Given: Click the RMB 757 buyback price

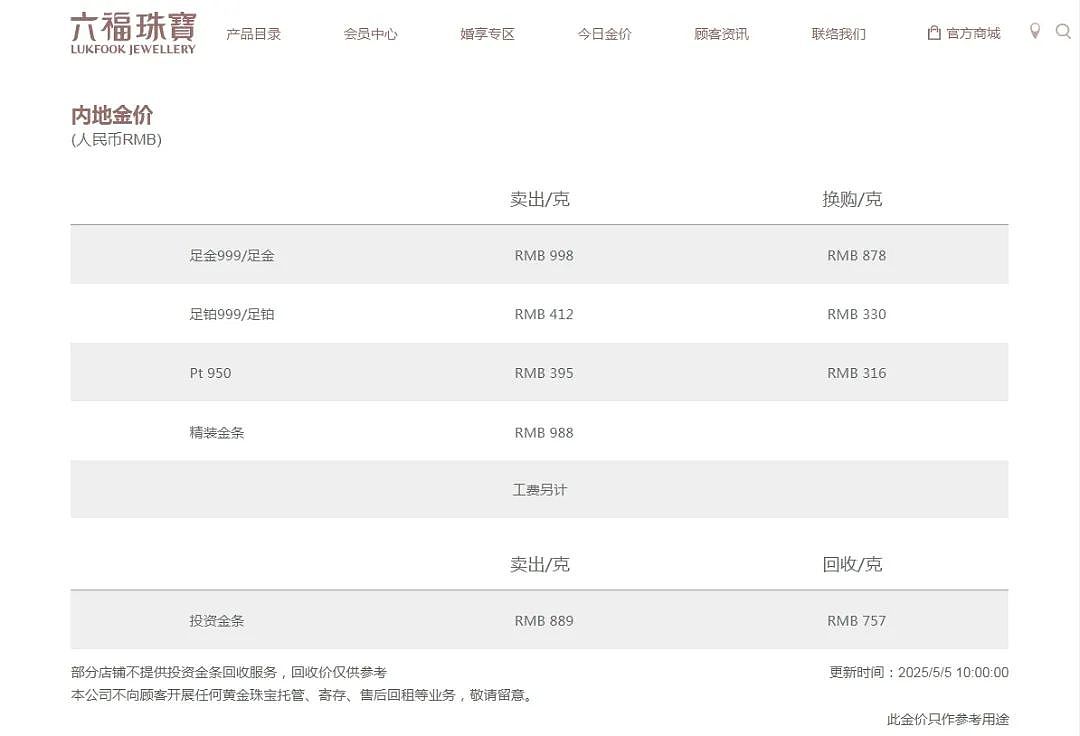Looking at the screenshot, I should (857, 621).
